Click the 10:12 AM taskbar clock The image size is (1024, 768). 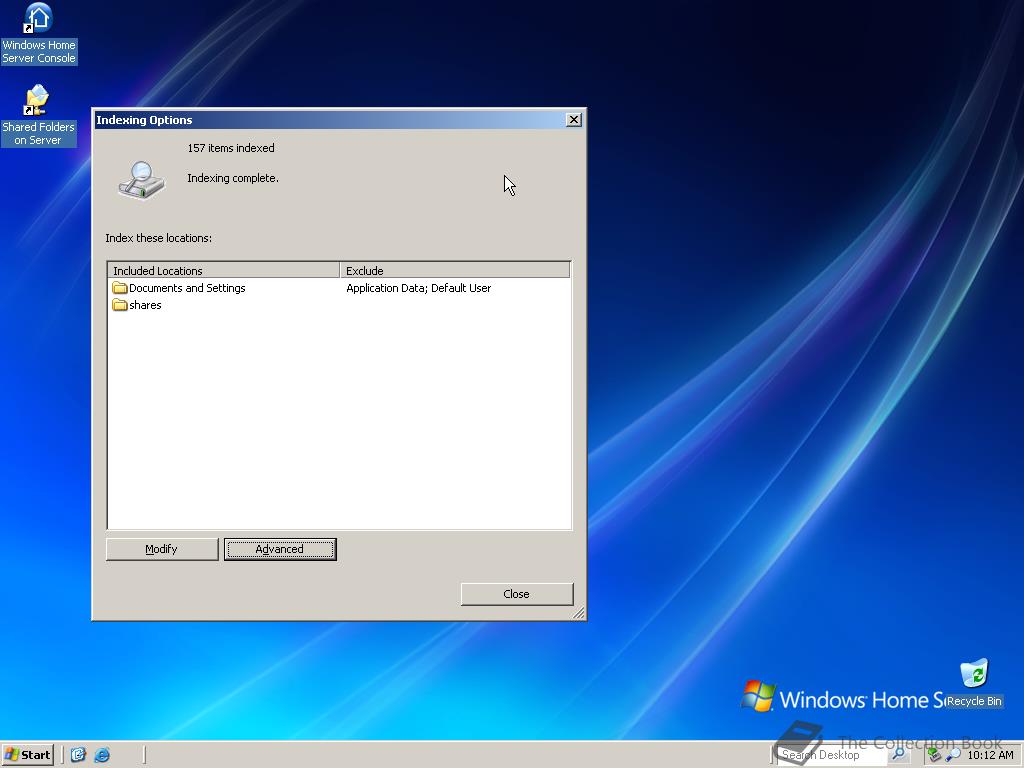coord(990,755)
